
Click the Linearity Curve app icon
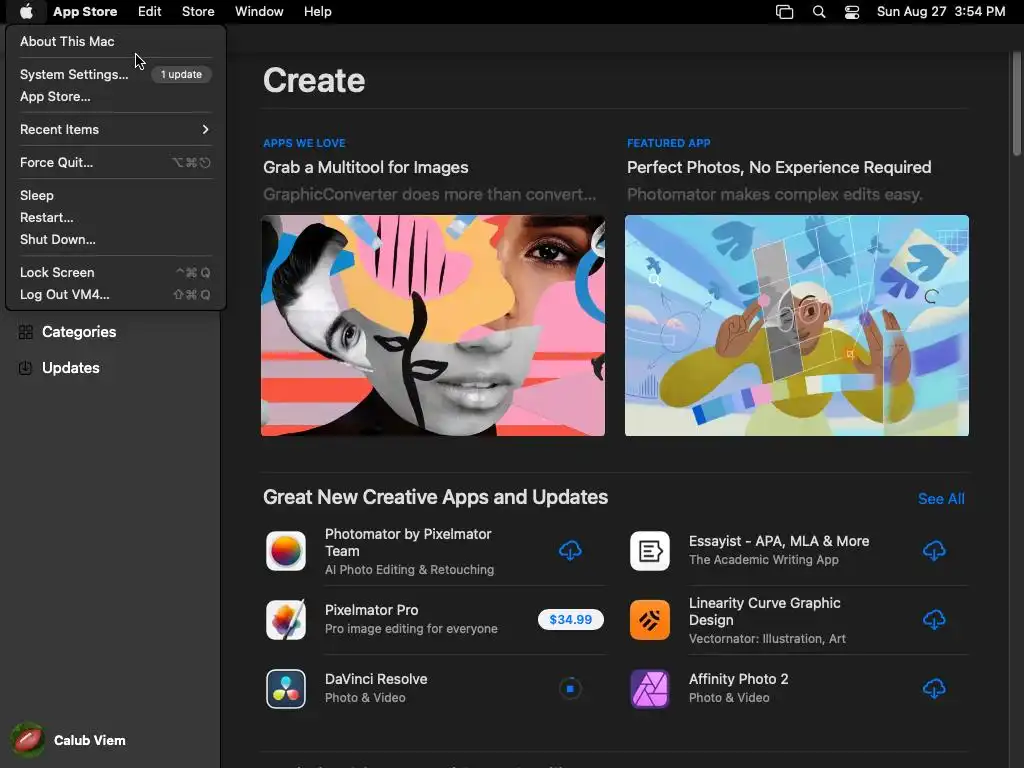650,620
